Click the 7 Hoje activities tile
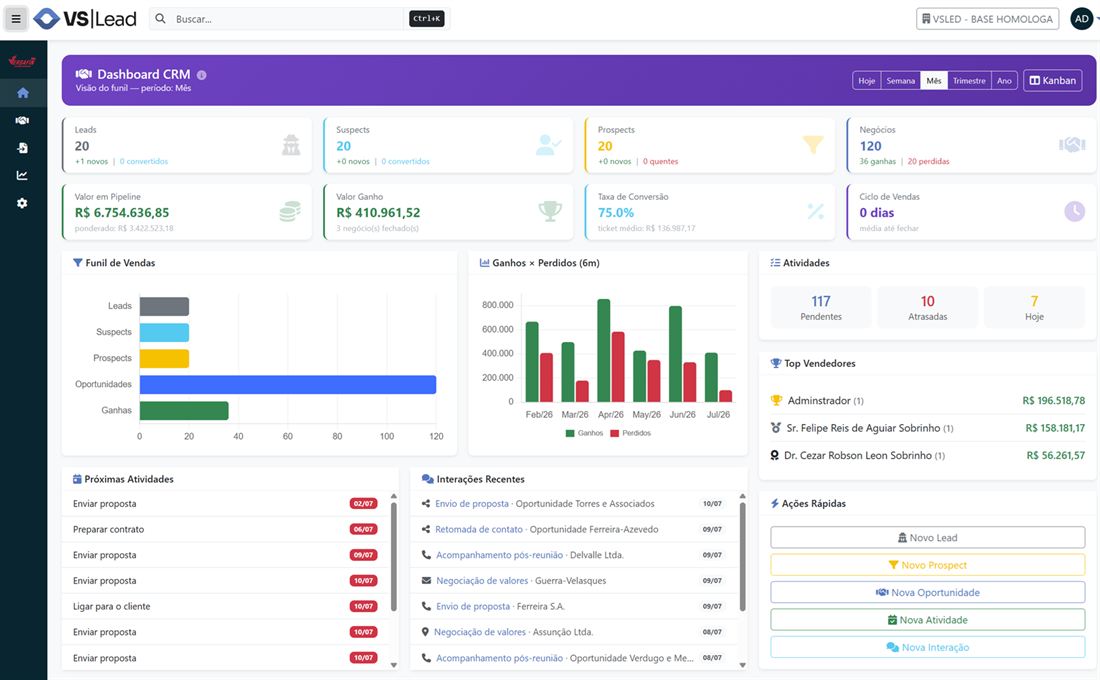 coord(1034,307)
